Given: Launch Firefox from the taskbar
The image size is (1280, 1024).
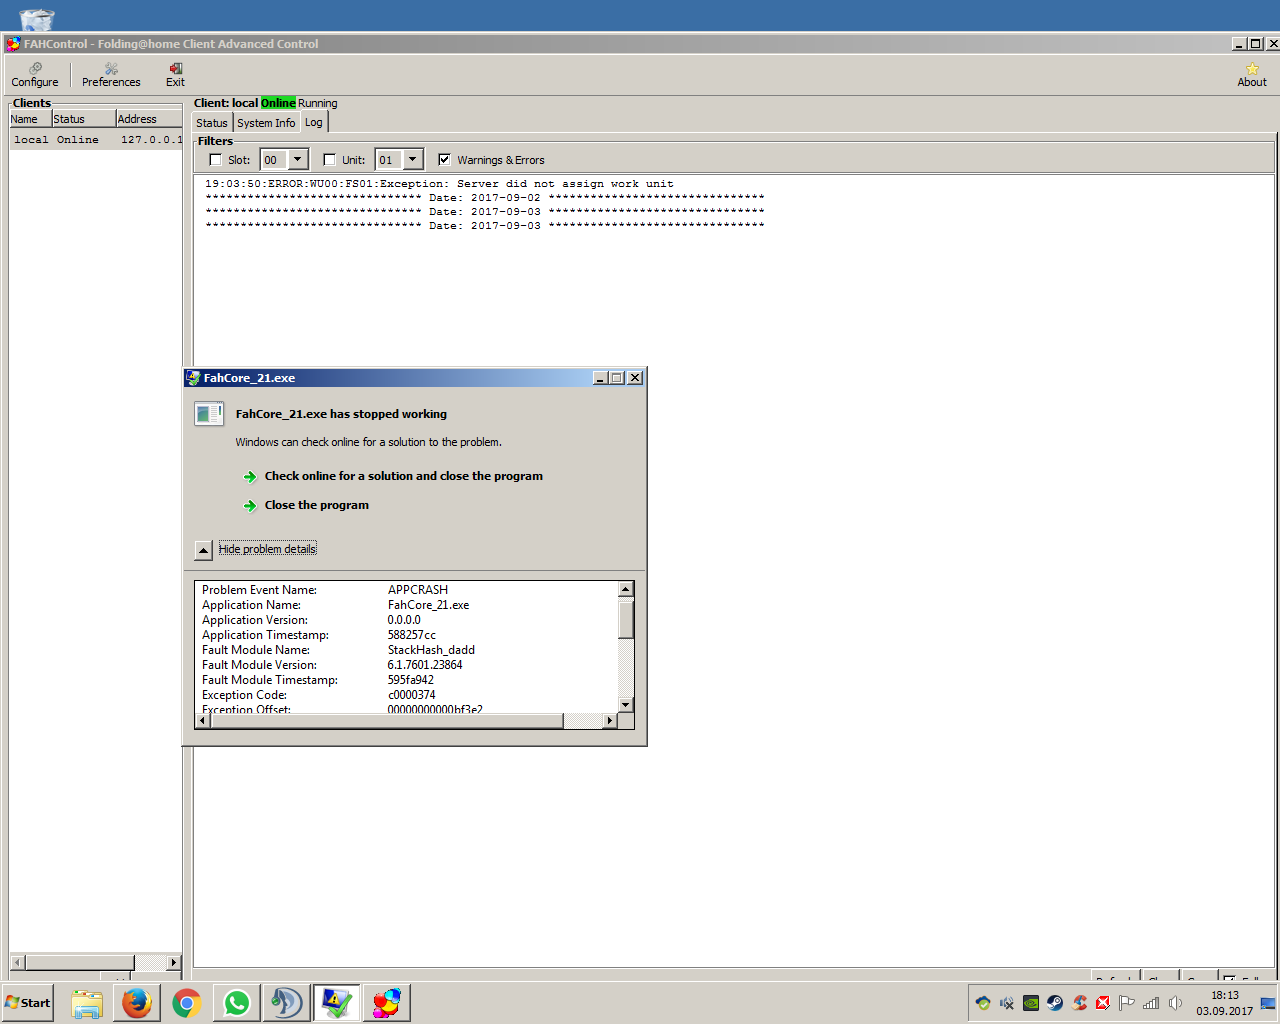Looking at the screenshot, I should [137, 1002].
